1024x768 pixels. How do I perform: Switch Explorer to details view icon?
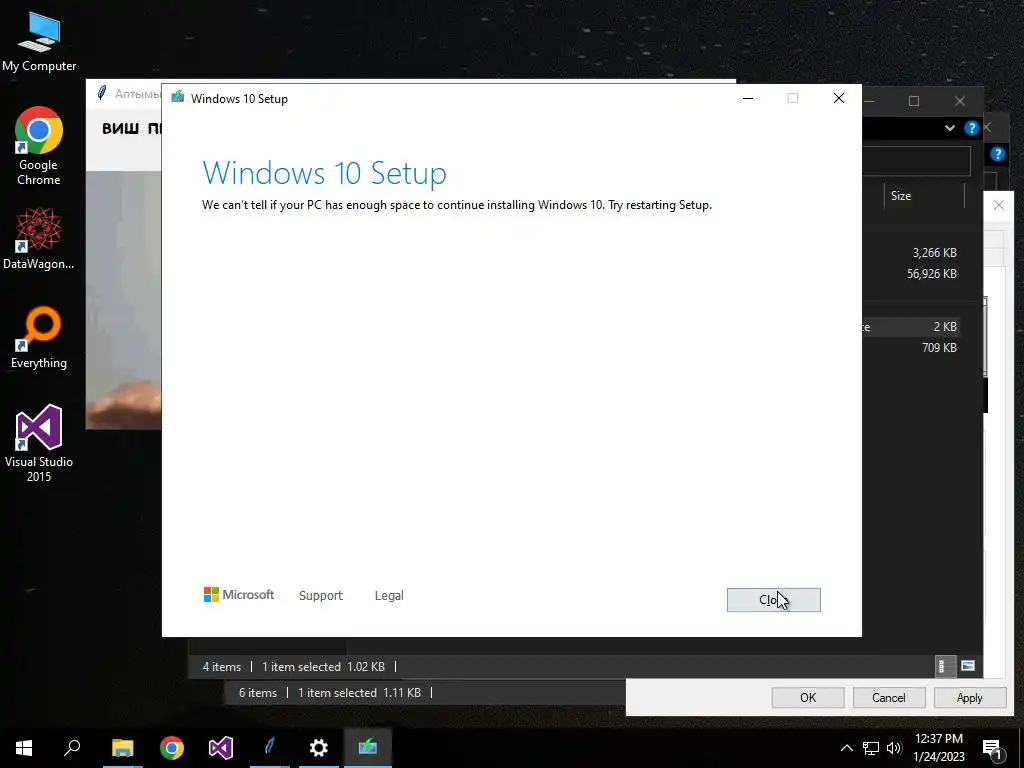(944, 666)
